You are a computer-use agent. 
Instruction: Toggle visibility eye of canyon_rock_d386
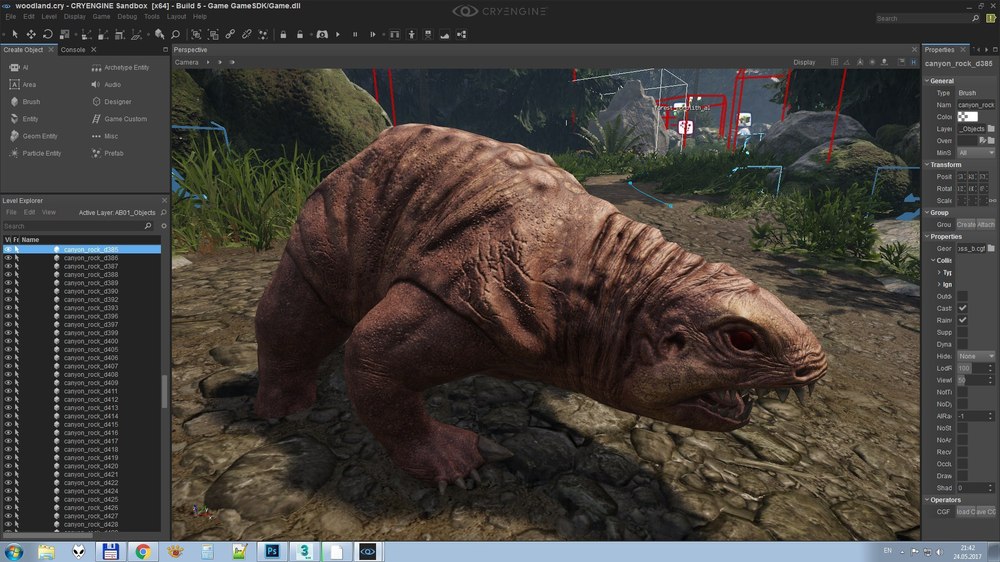8,258
